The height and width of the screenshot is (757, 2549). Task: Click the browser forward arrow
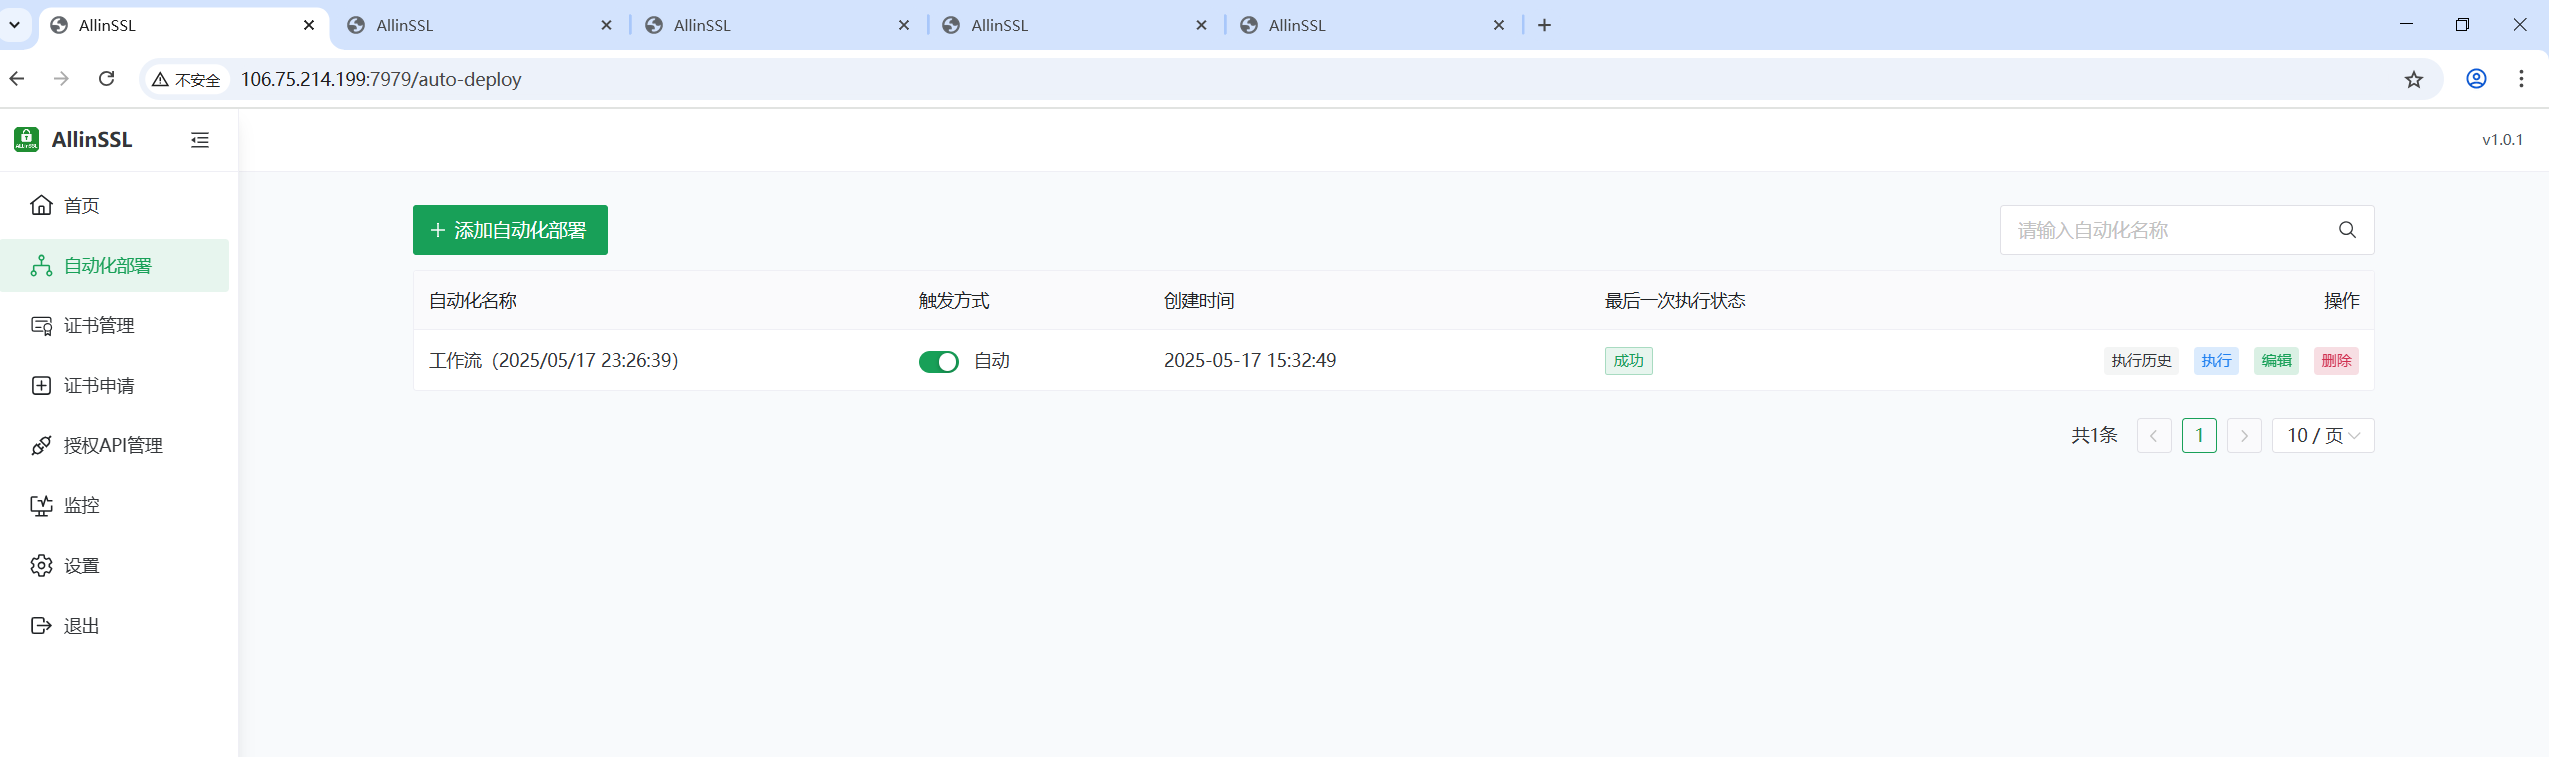[x=62, y=79]
